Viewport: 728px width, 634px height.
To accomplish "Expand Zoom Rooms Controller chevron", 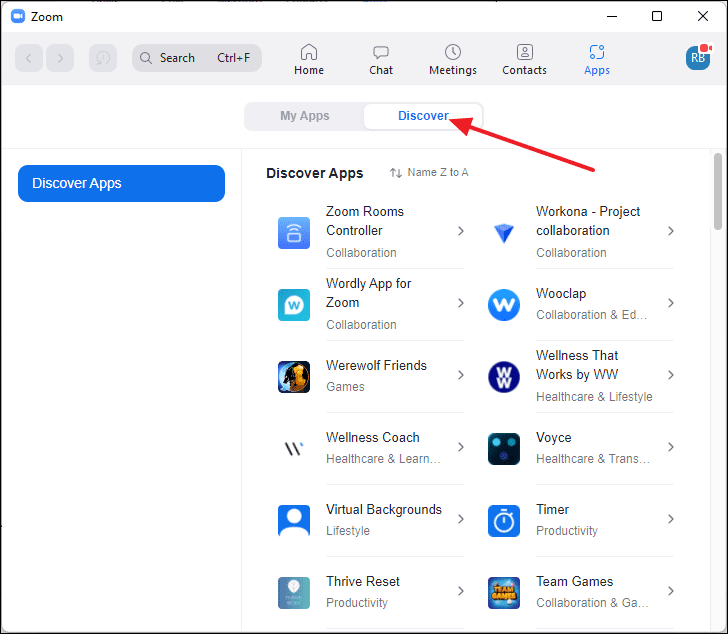I will tap(461, 231).
